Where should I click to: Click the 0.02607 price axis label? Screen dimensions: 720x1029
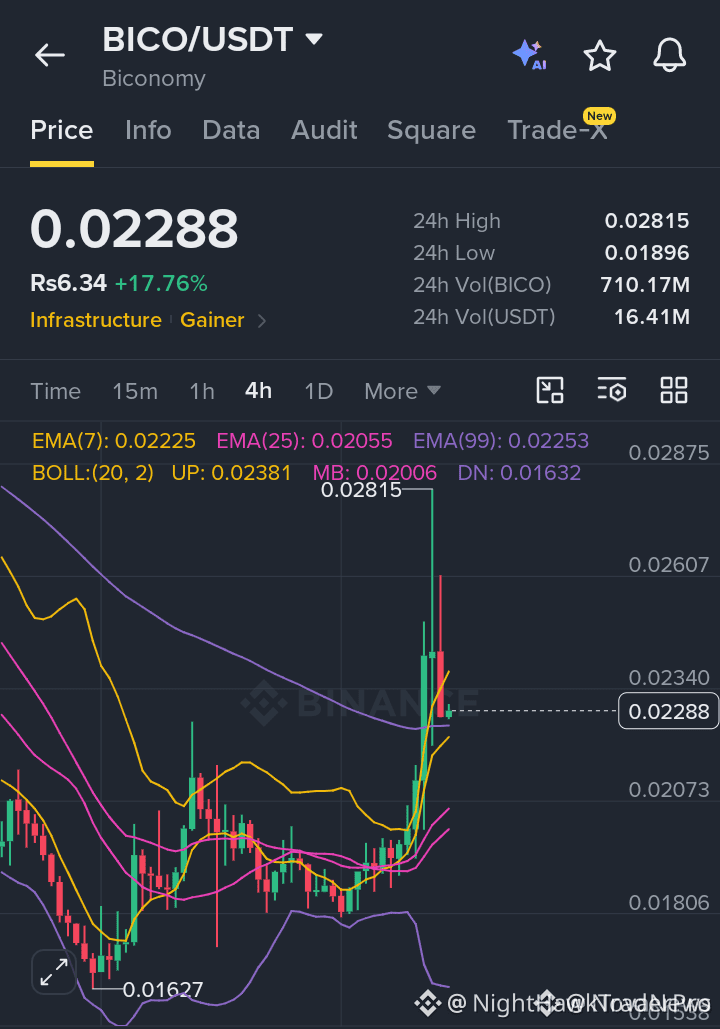669,565
